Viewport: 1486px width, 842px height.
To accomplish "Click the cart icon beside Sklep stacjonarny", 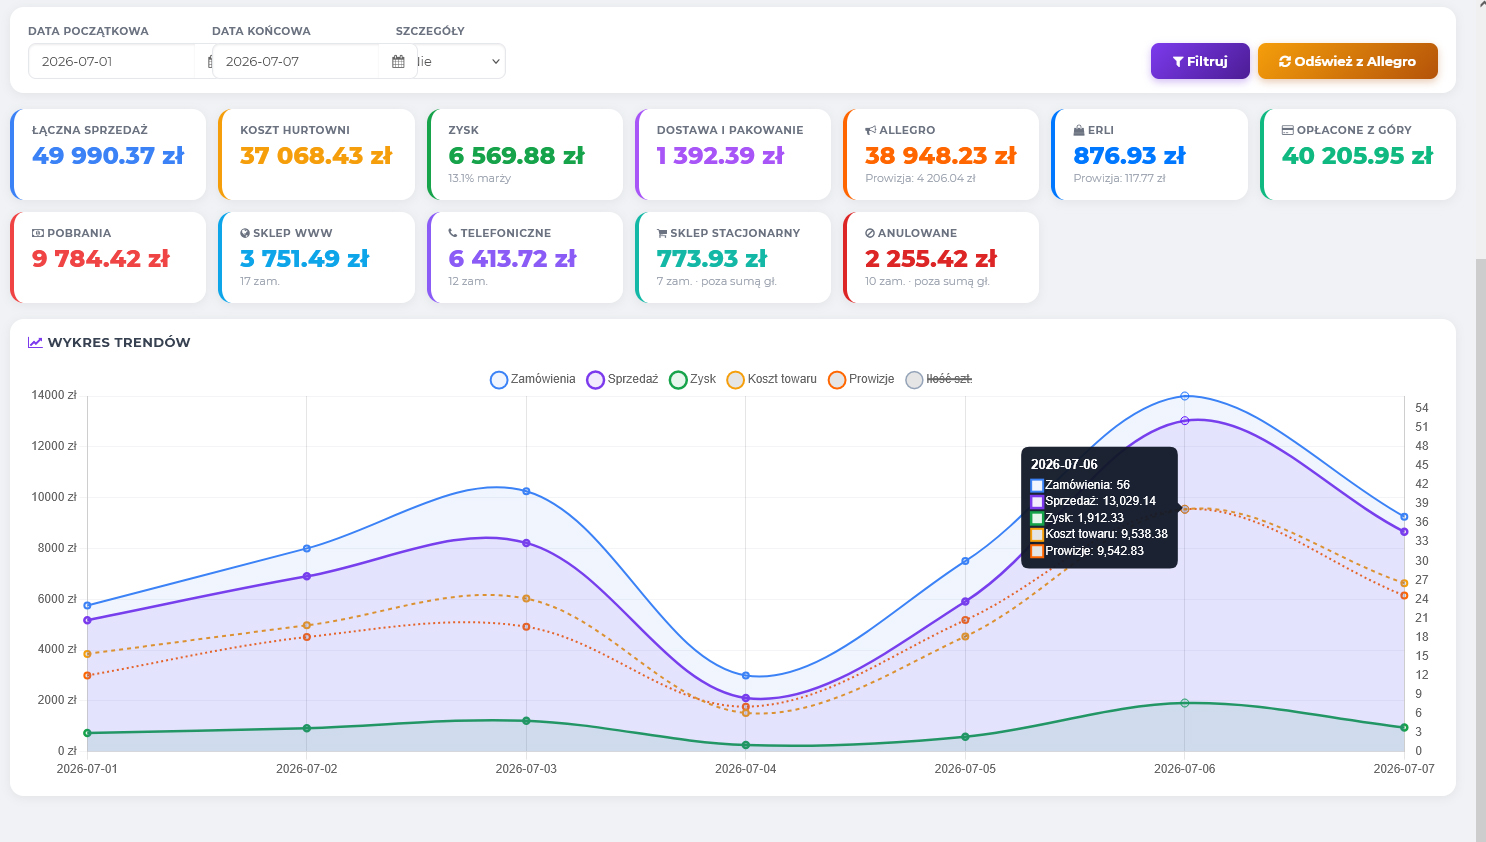I will tap(662, 233).
